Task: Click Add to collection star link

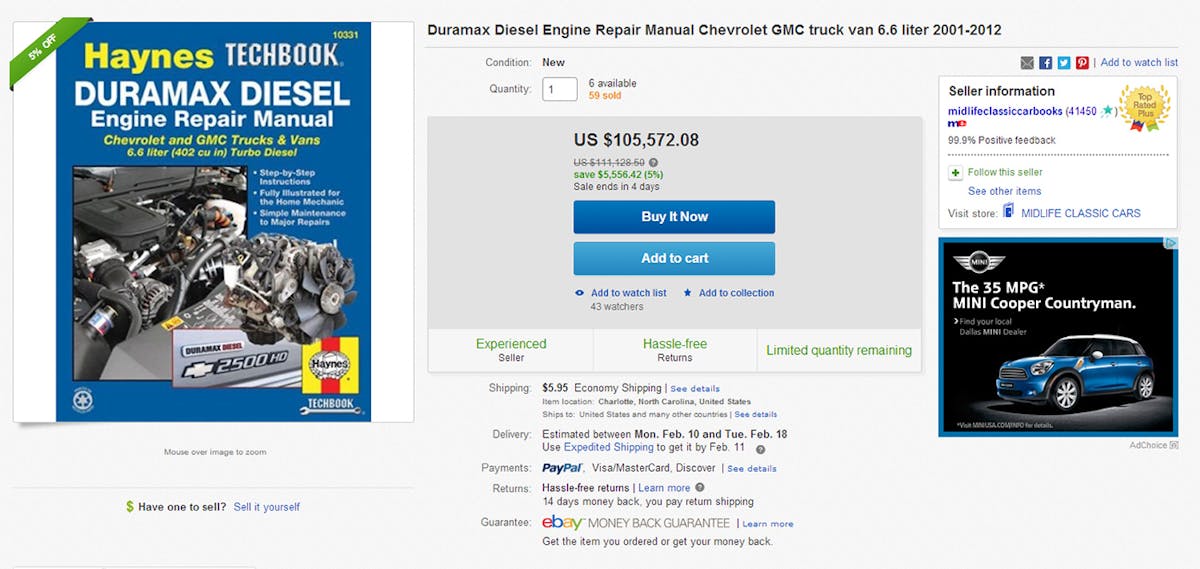Action: pyautogui.click(x=735, y=293)
